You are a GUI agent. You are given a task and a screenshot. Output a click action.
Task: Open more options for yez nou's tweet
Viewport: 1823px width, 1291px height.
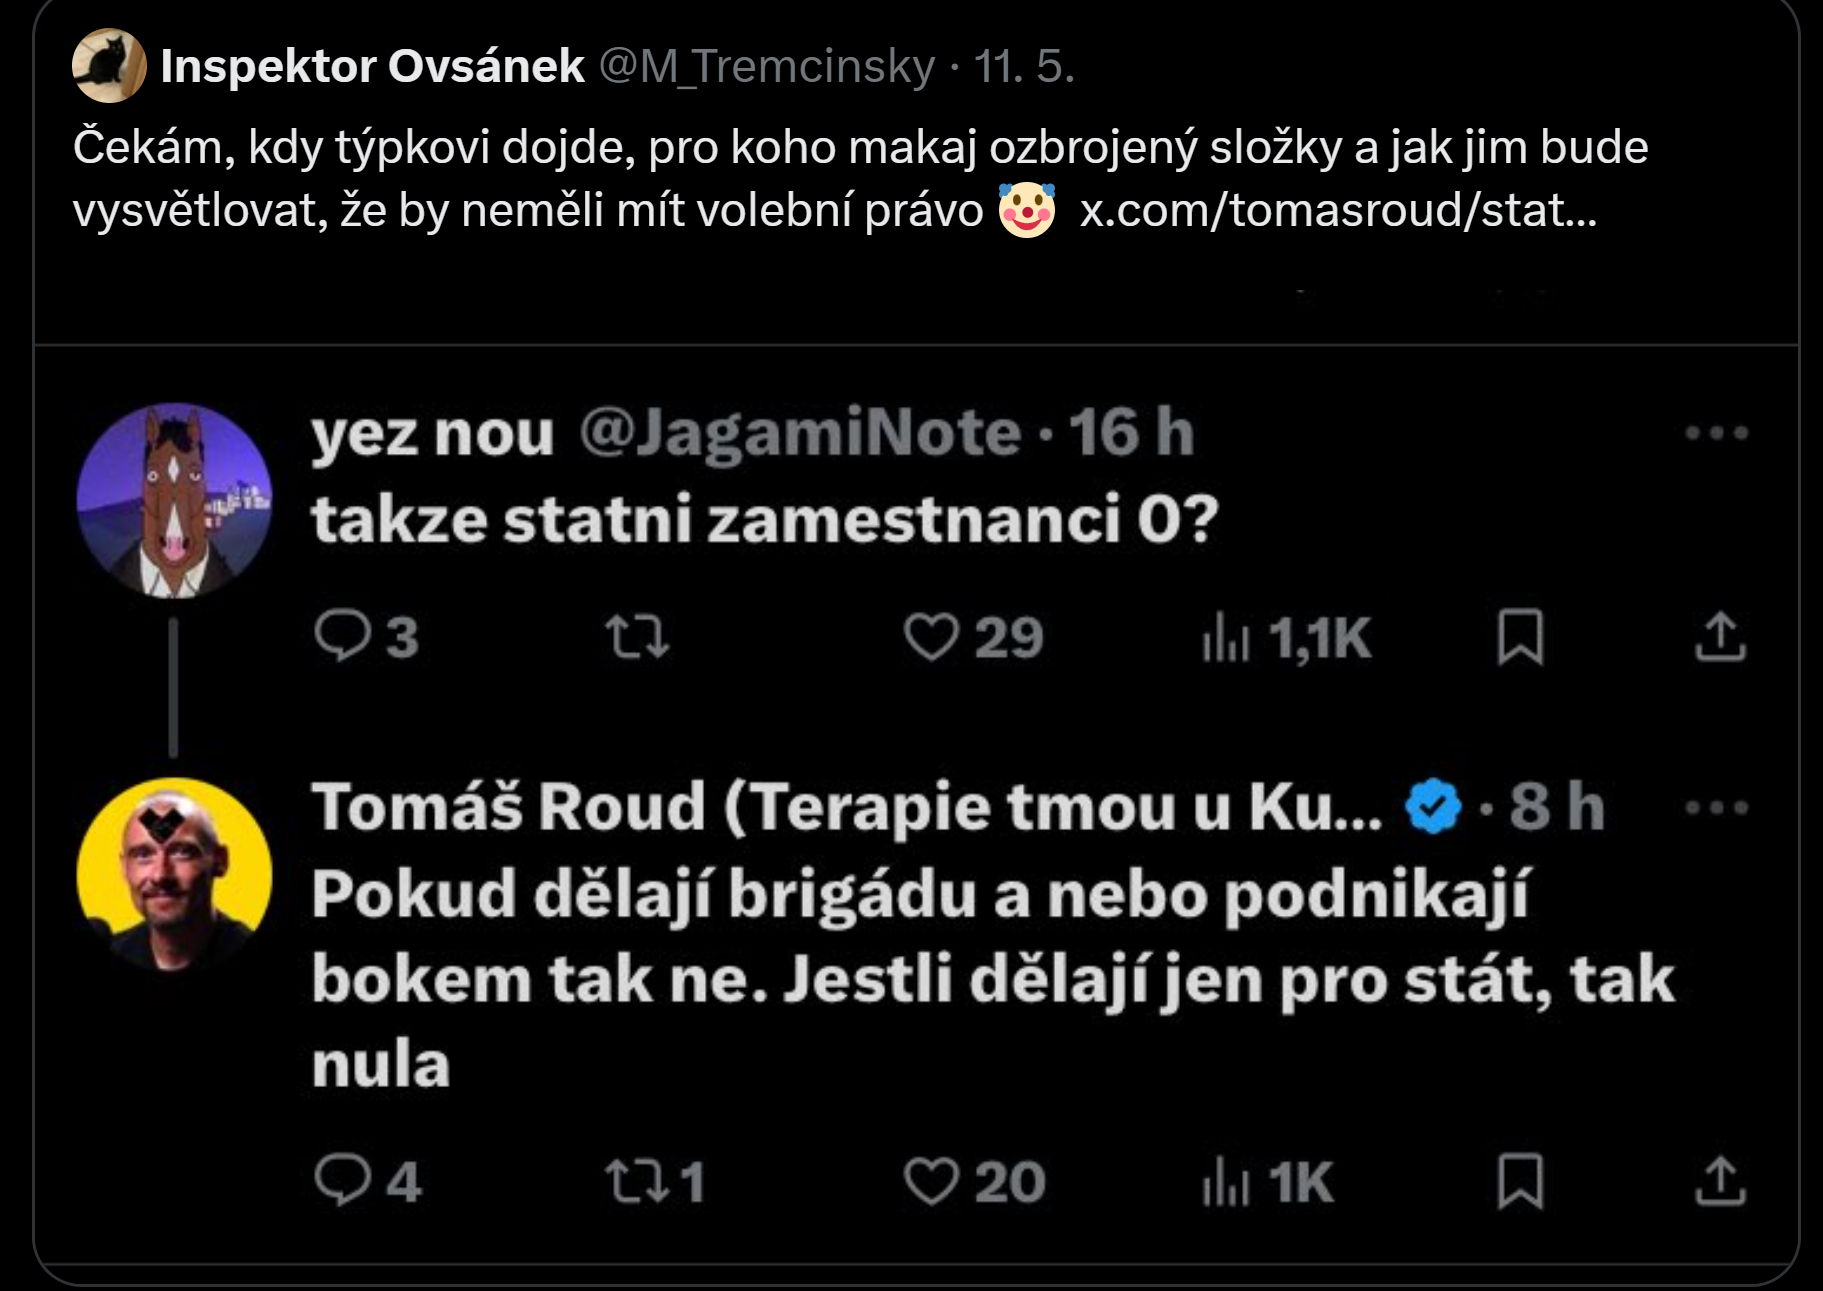[1716, 433]
